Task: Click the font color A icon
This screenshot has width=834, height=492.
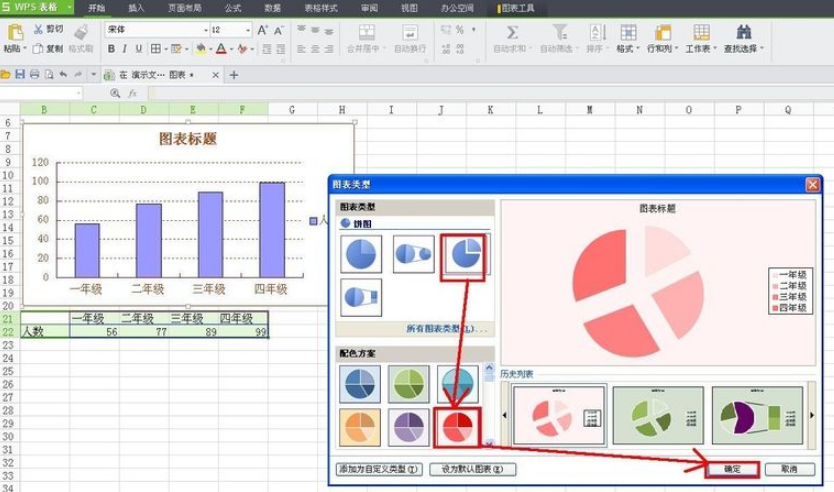Action: click(x=221, y=49)
